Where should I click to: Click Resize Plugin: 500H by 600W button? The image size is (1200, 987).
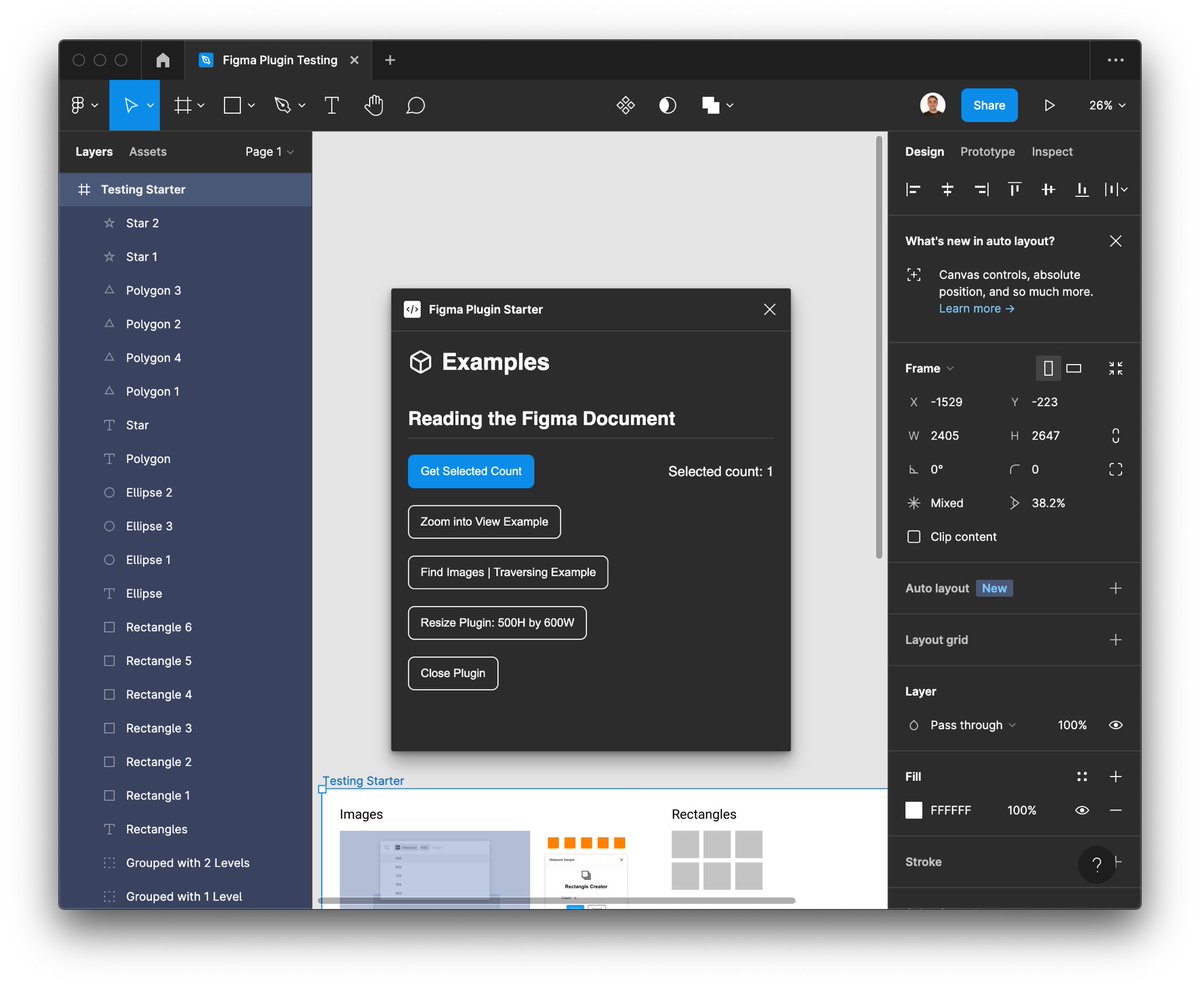click(497, 623)
